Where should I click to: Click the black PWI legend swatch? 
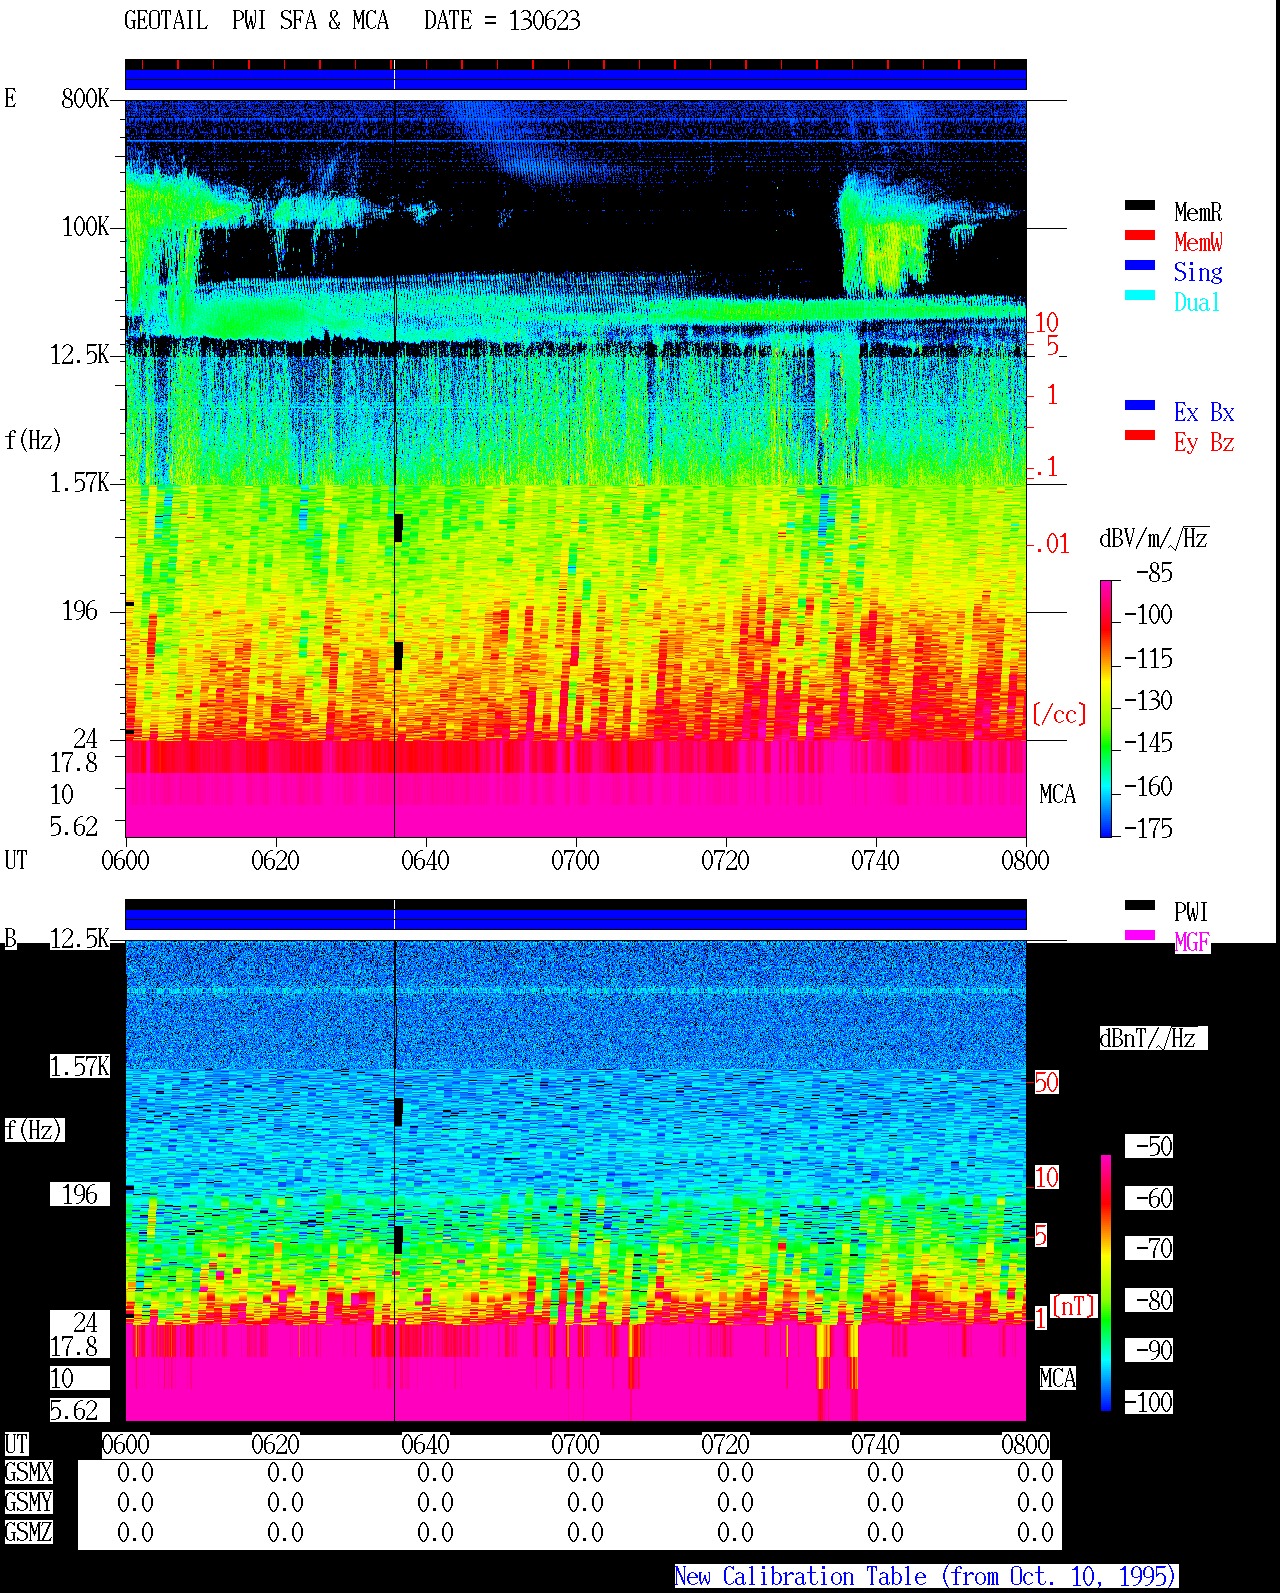(x=1140, y=906)
